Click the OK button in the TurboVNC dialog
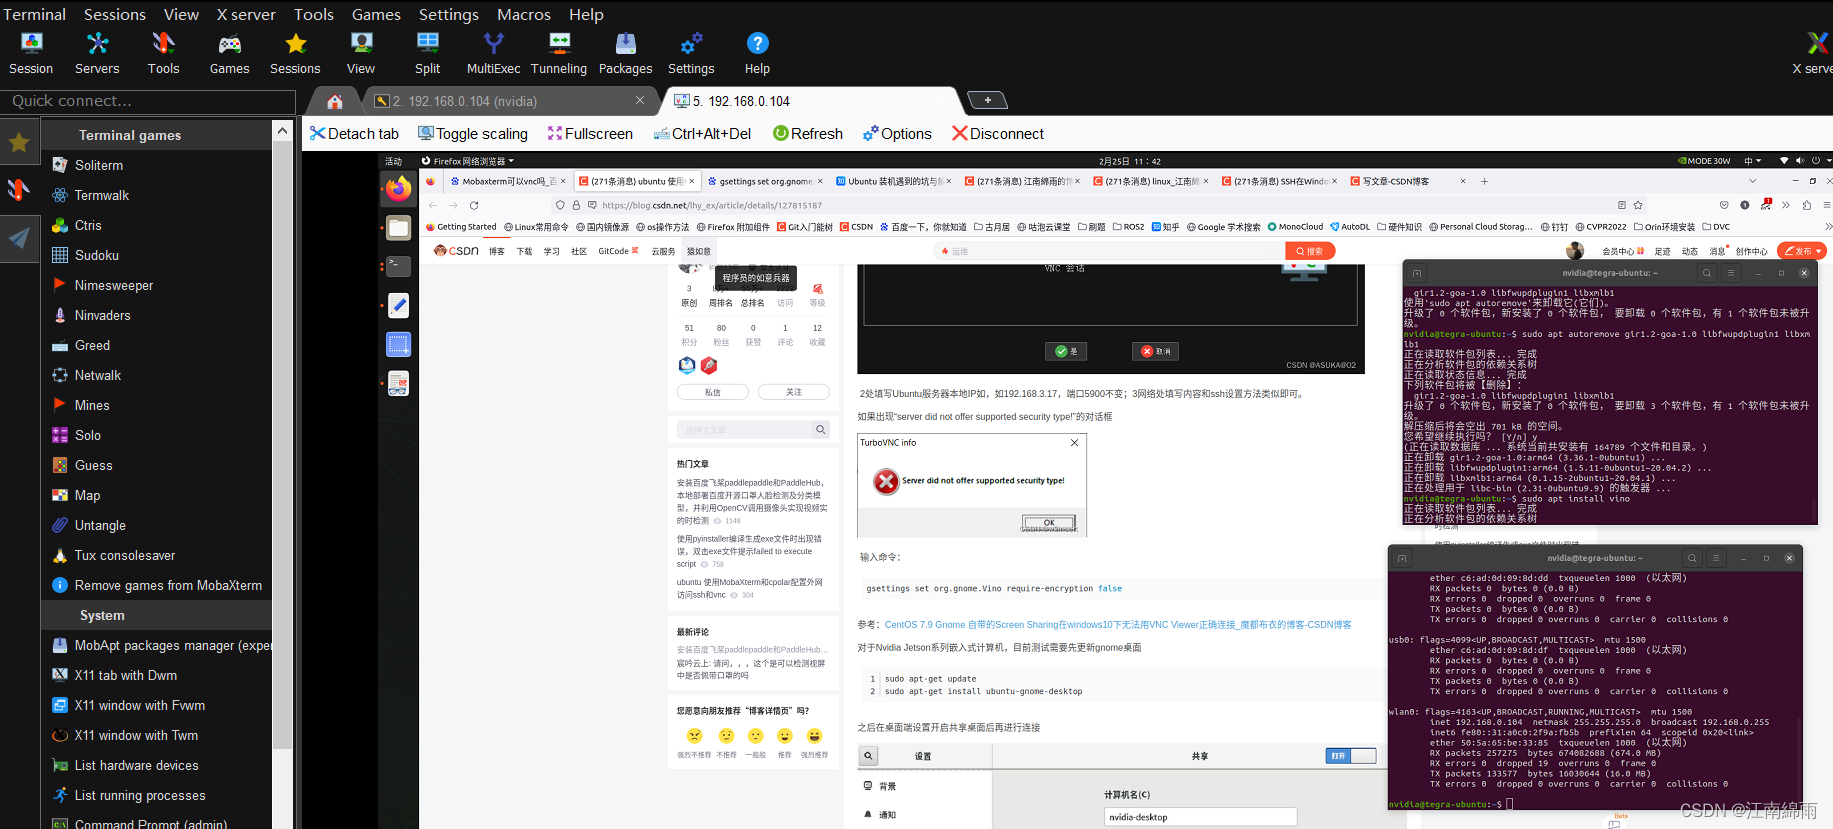Viewport: 1833px width, 829px height. click(1049, 523)
